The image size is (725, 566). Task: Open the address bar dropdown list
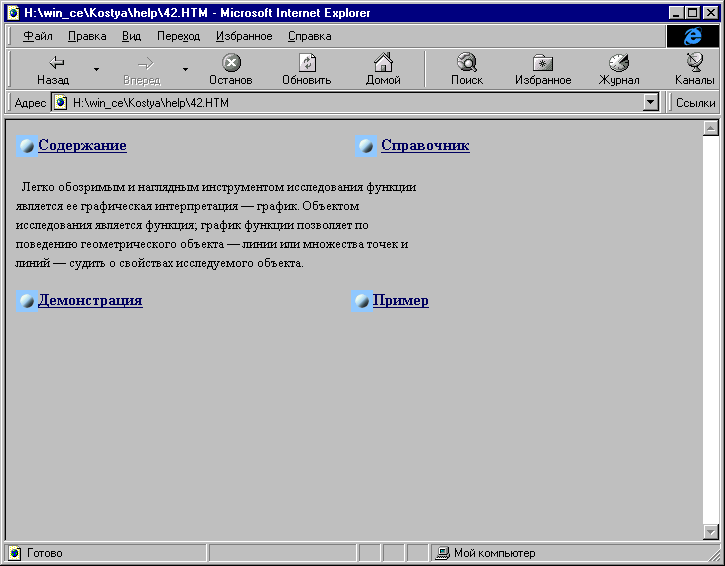(651, 102)
